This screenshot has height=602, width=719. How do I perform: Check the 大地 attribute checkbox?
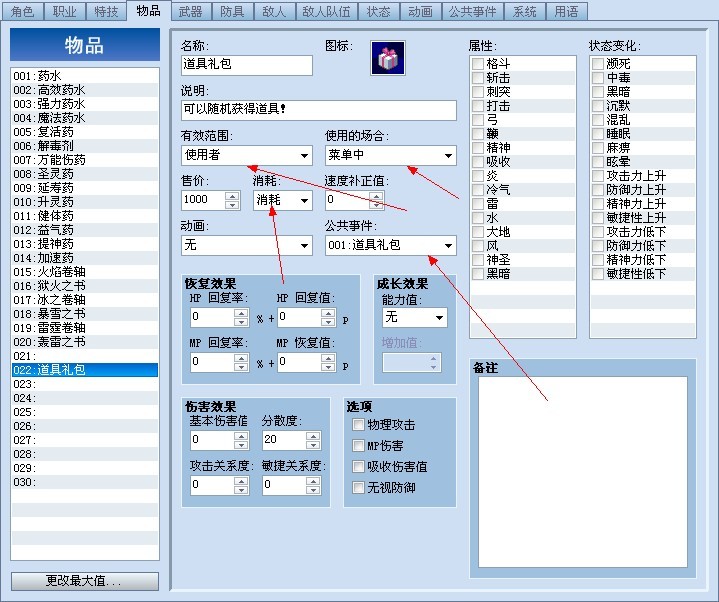point(478,232)
